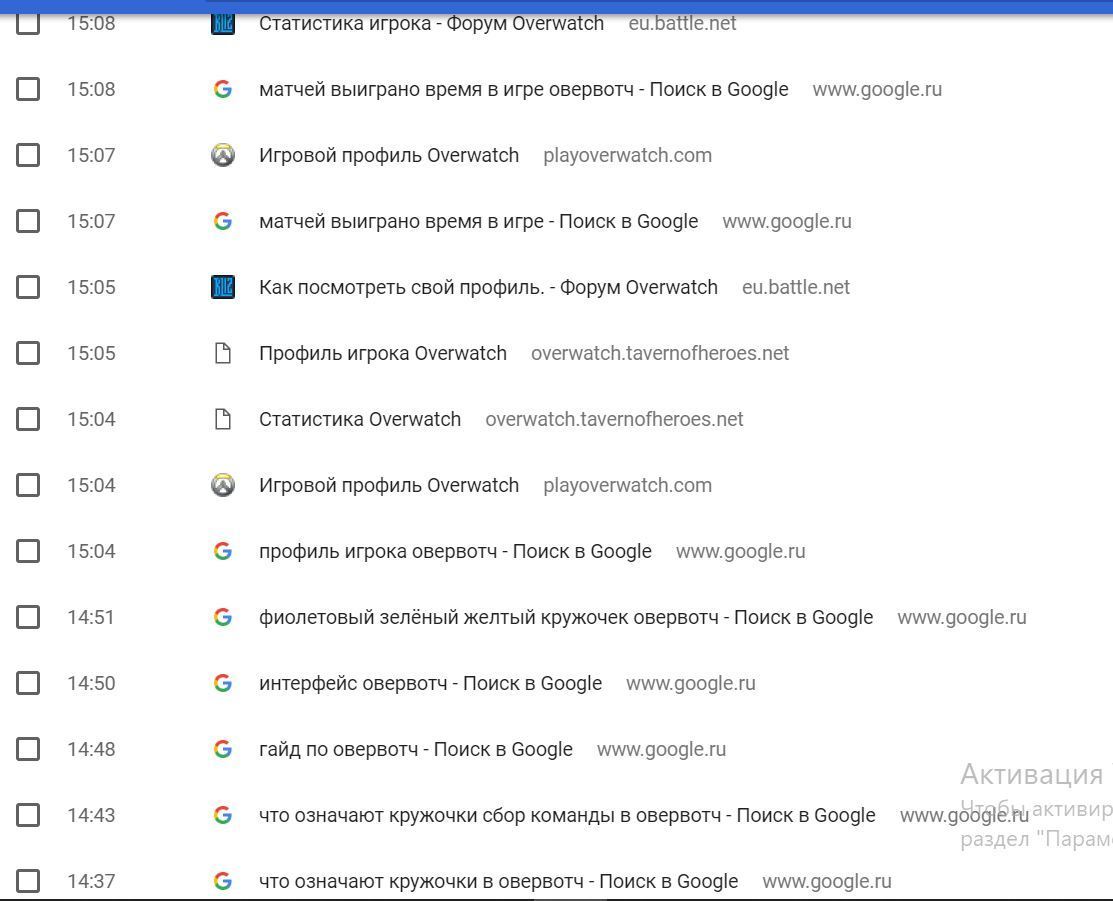Click Overwatch logo icon on the 15:07 entry
This screenshot has height=901, width=1113.
click(x=223, y=155)
